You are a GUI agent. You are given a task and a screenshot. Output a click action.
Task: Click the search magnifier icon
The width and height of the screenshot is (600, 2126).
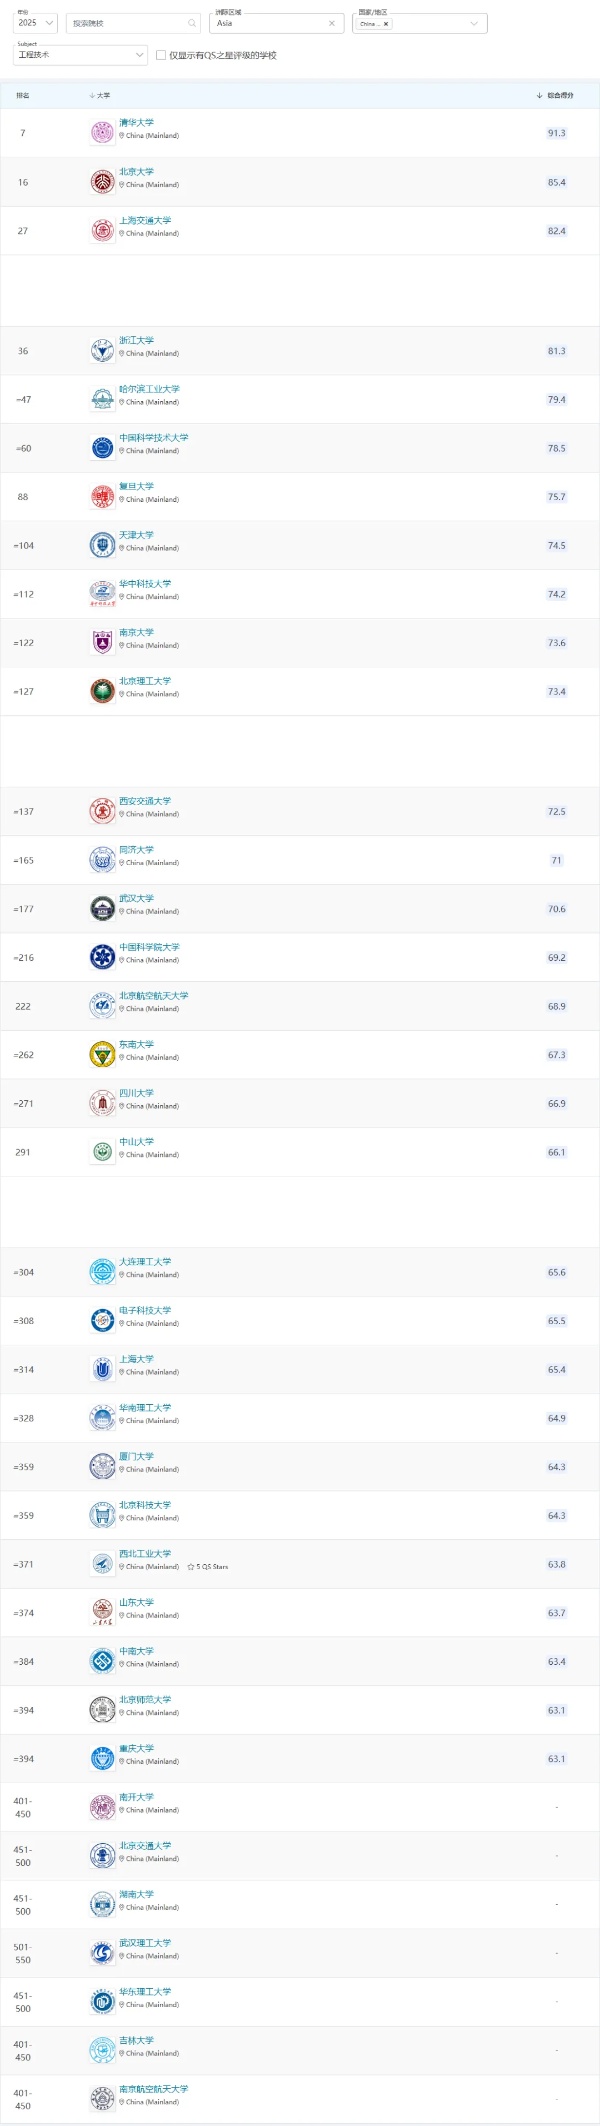point(192,23)
